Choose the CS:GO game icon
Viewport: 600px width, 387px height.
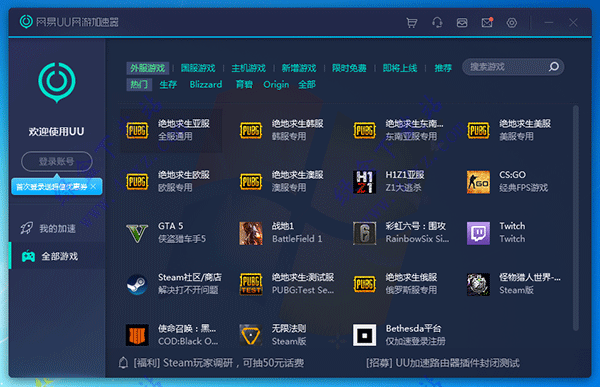coord(478,182)
